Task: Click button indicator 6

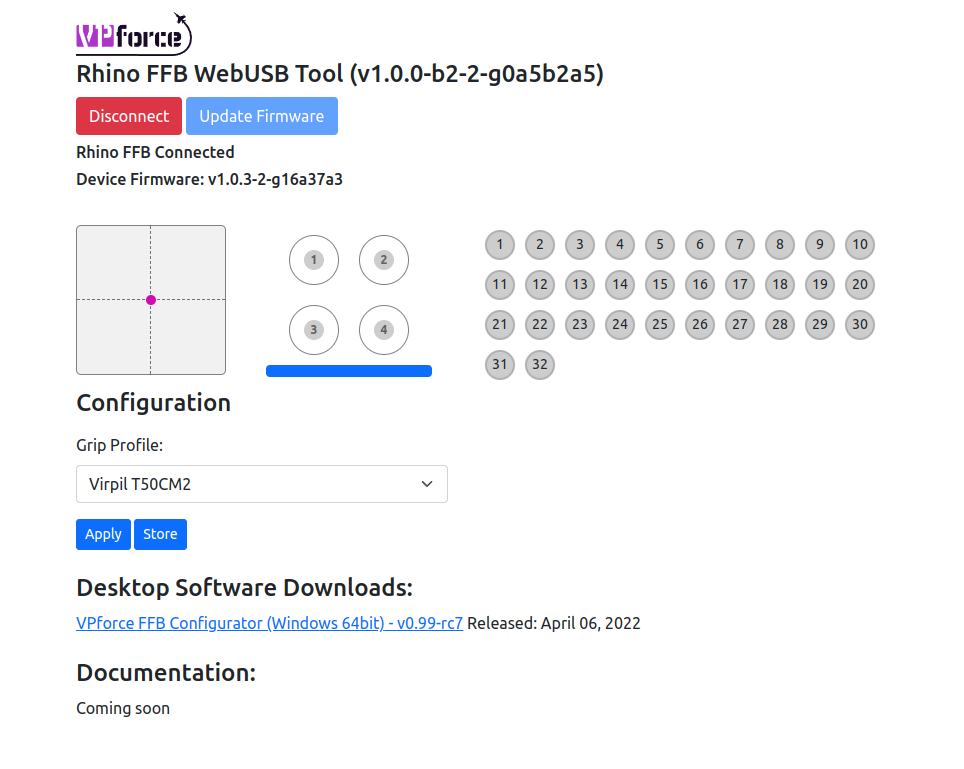Action: coord(700,245)
